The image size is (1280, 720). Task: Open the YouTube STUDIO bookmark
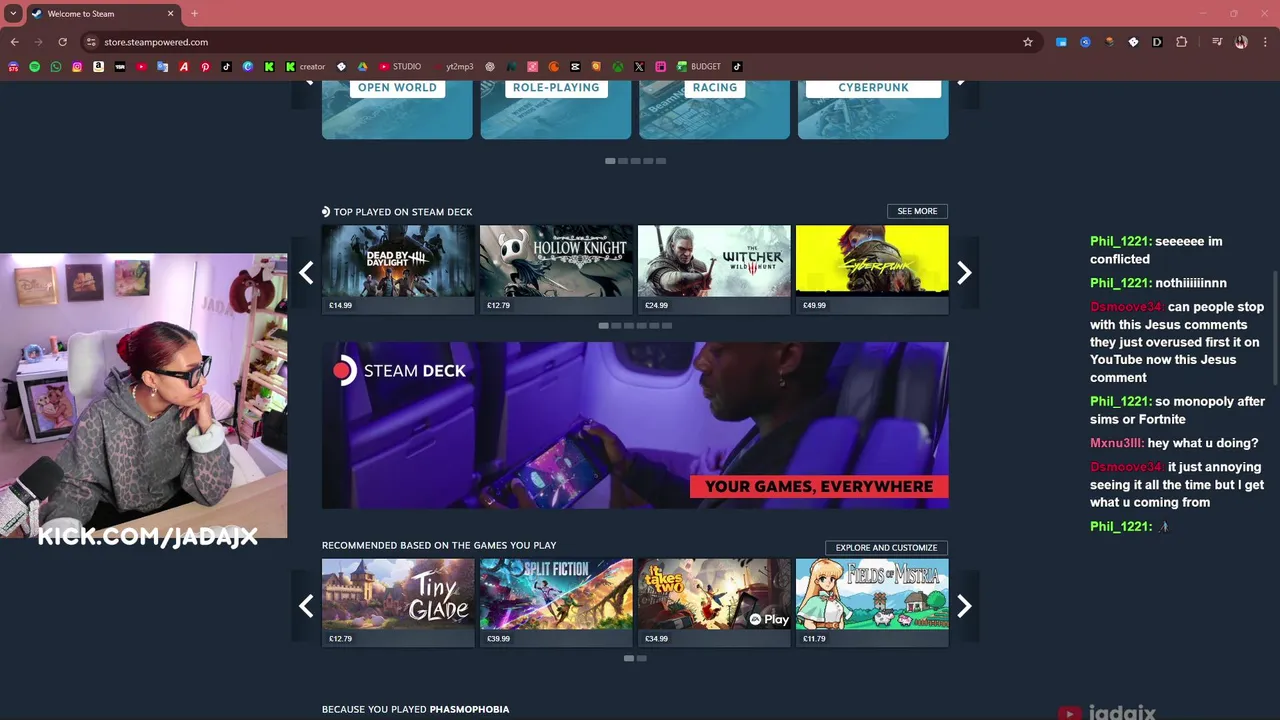point(400,66)
